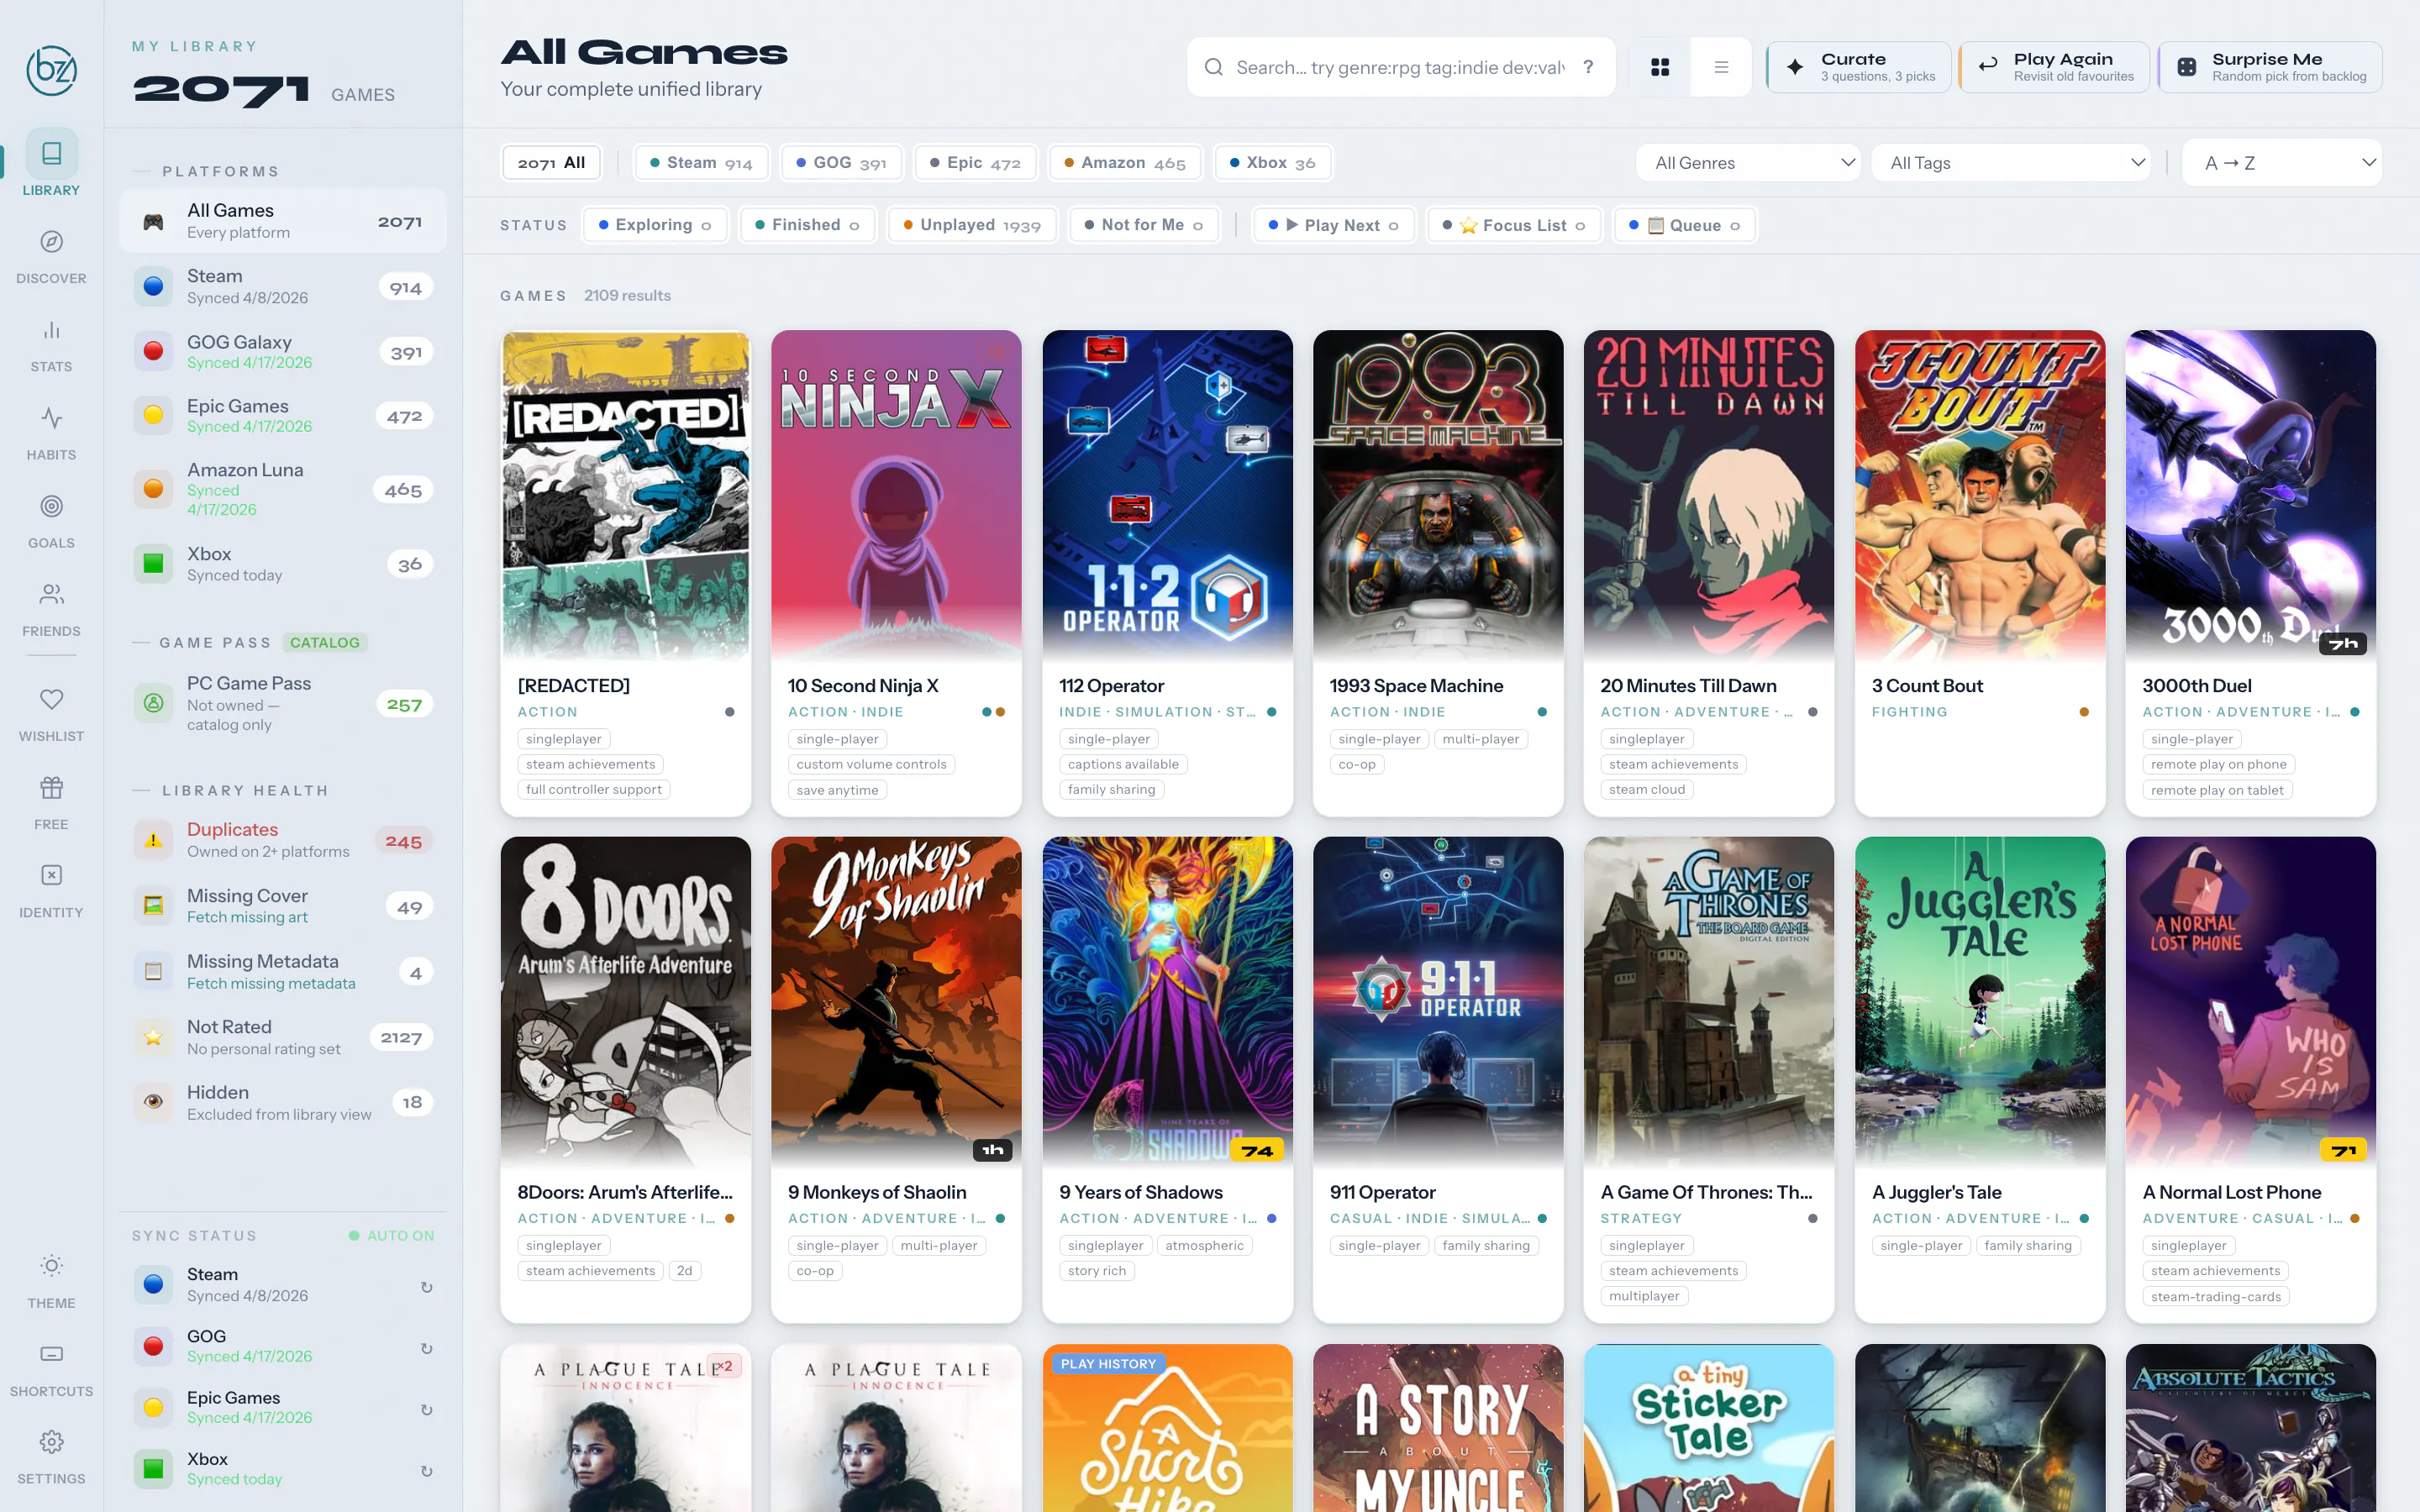The width and height of the screenshot is (2420, 1512).
Task: Open the Wishlist heart icon
Action: [x=51, y=699]
